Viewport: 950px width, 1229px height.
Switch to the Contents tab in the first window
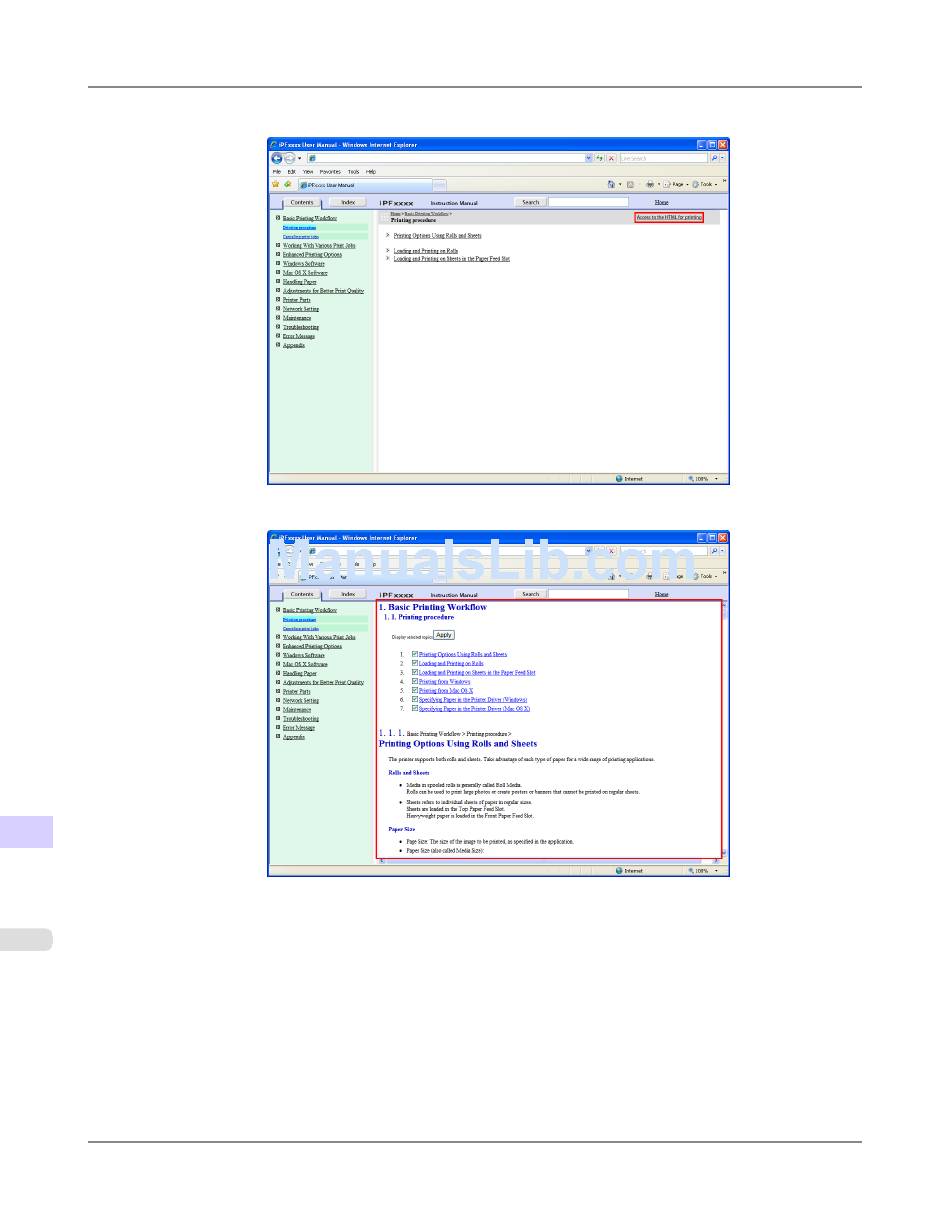[x=302, y=202]
